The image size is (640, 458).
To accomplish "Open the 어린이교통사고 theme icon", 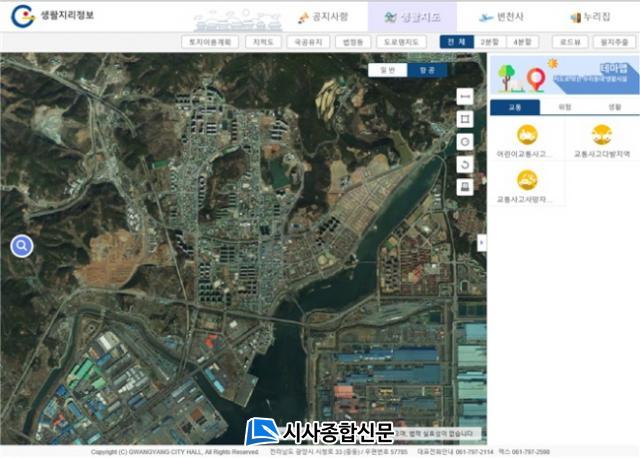I will pos(527,136).
